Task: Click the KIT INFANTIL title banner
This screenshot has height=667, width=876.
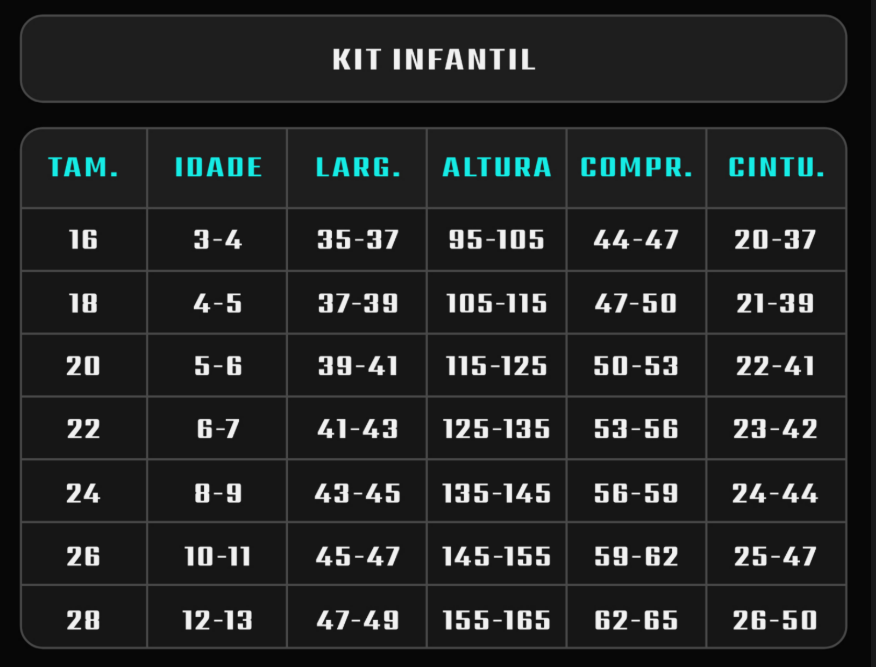Action: click(x=434, y=59)
